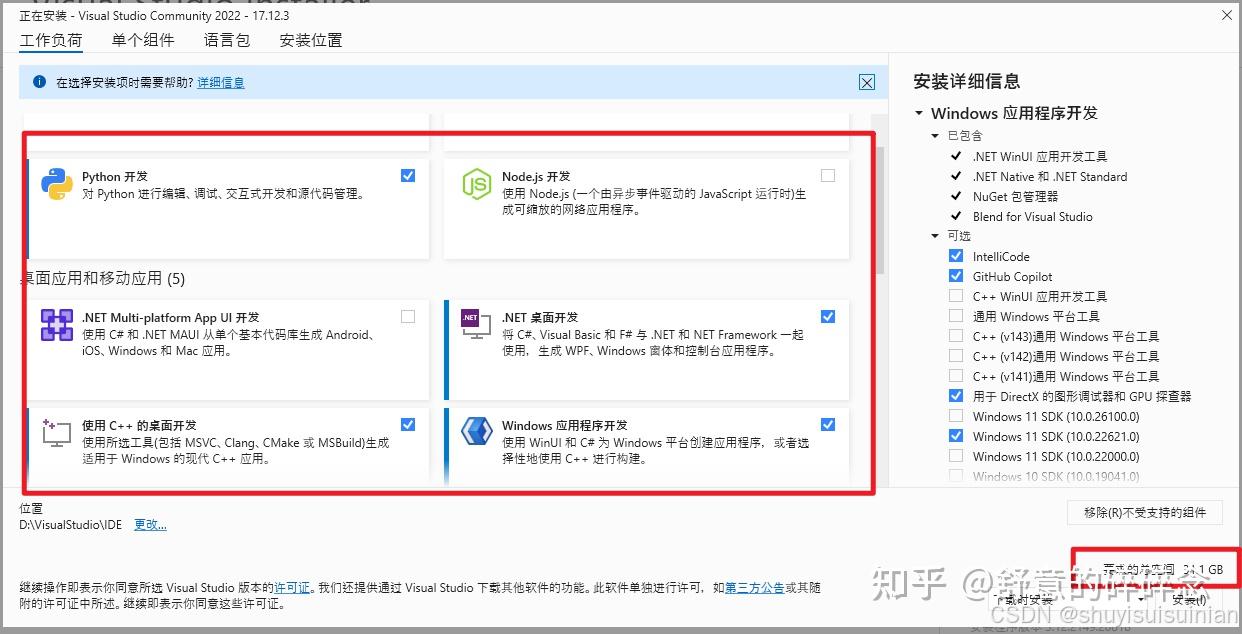1242x634 pixels.
Task: Click the 更改... link to change location
Action: coord(150,524)
